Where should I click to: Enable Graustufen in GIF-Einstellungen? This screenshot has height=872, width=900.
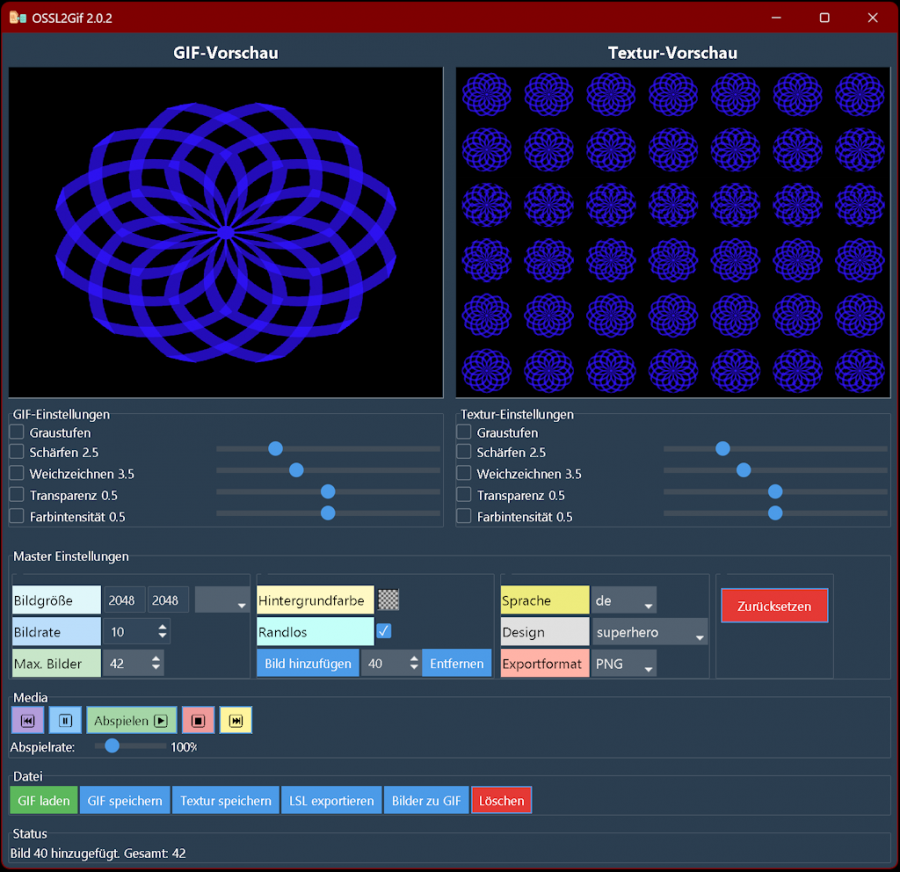[x=17, y=432]
